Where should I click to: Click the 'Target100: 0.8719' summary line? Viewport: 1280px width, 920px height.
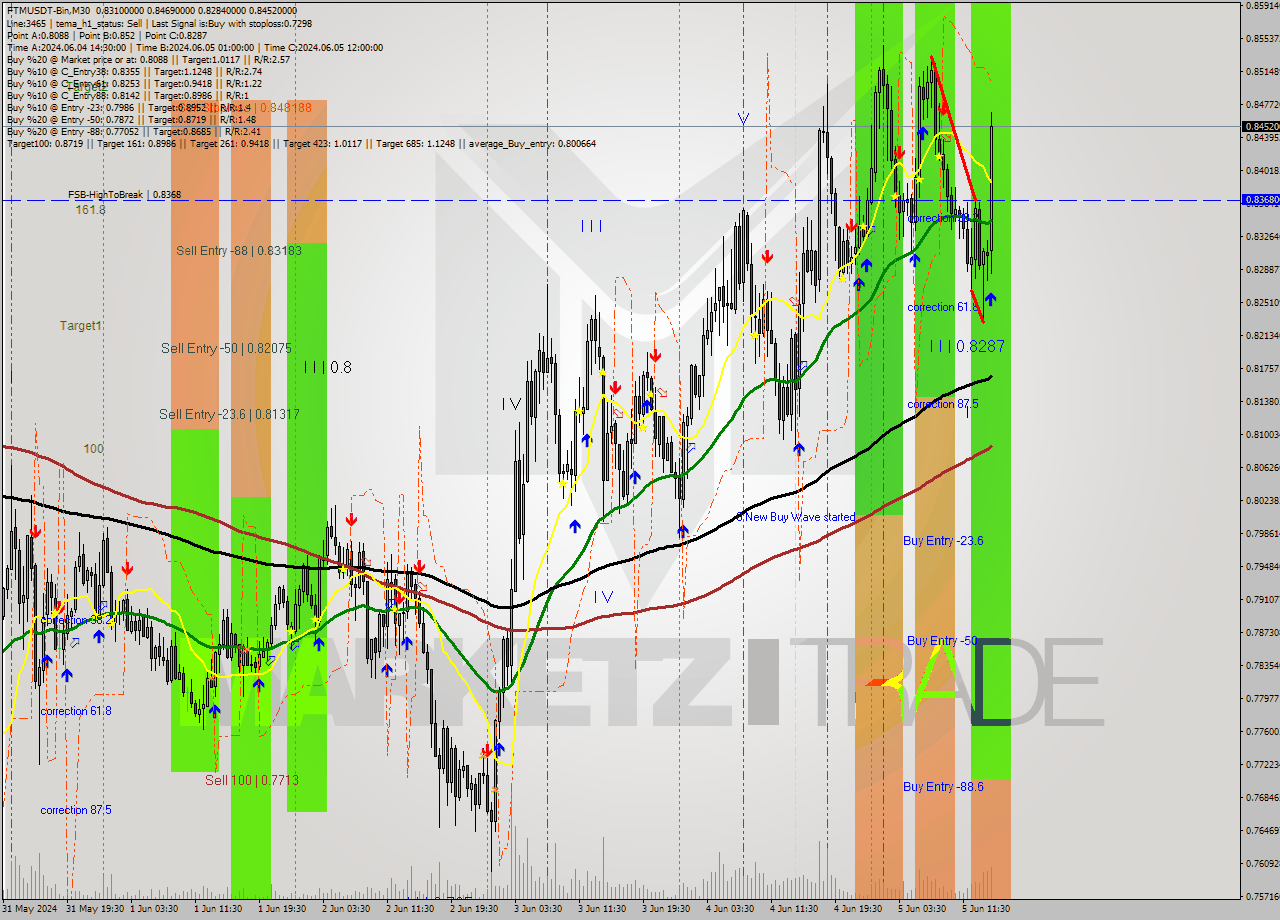pyautogui.click(x=301, y=143)
